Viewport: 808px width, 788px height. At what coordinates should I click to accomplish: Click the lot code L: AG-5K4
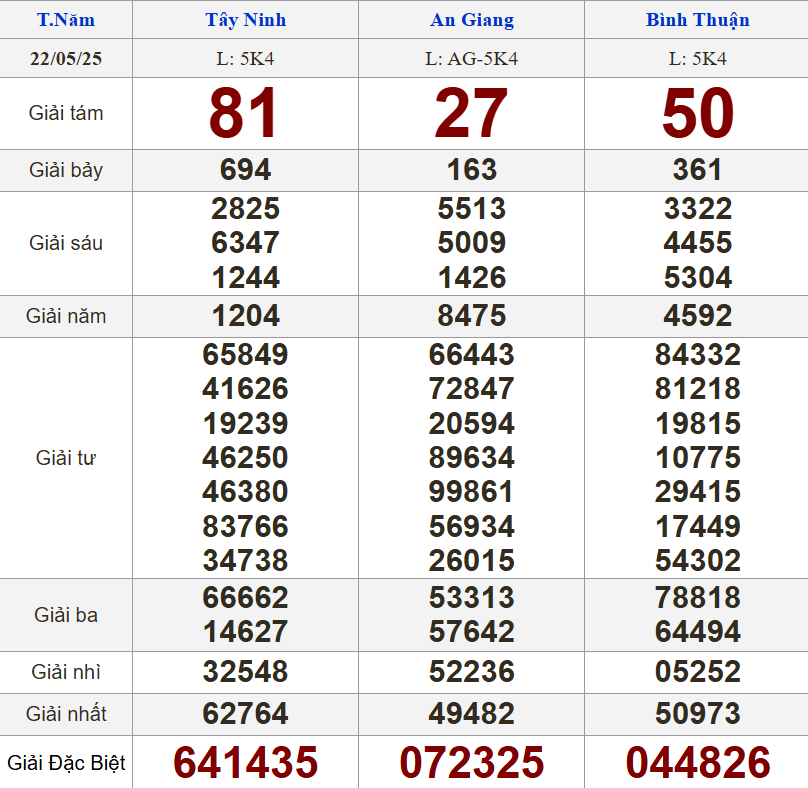point(472,59)
